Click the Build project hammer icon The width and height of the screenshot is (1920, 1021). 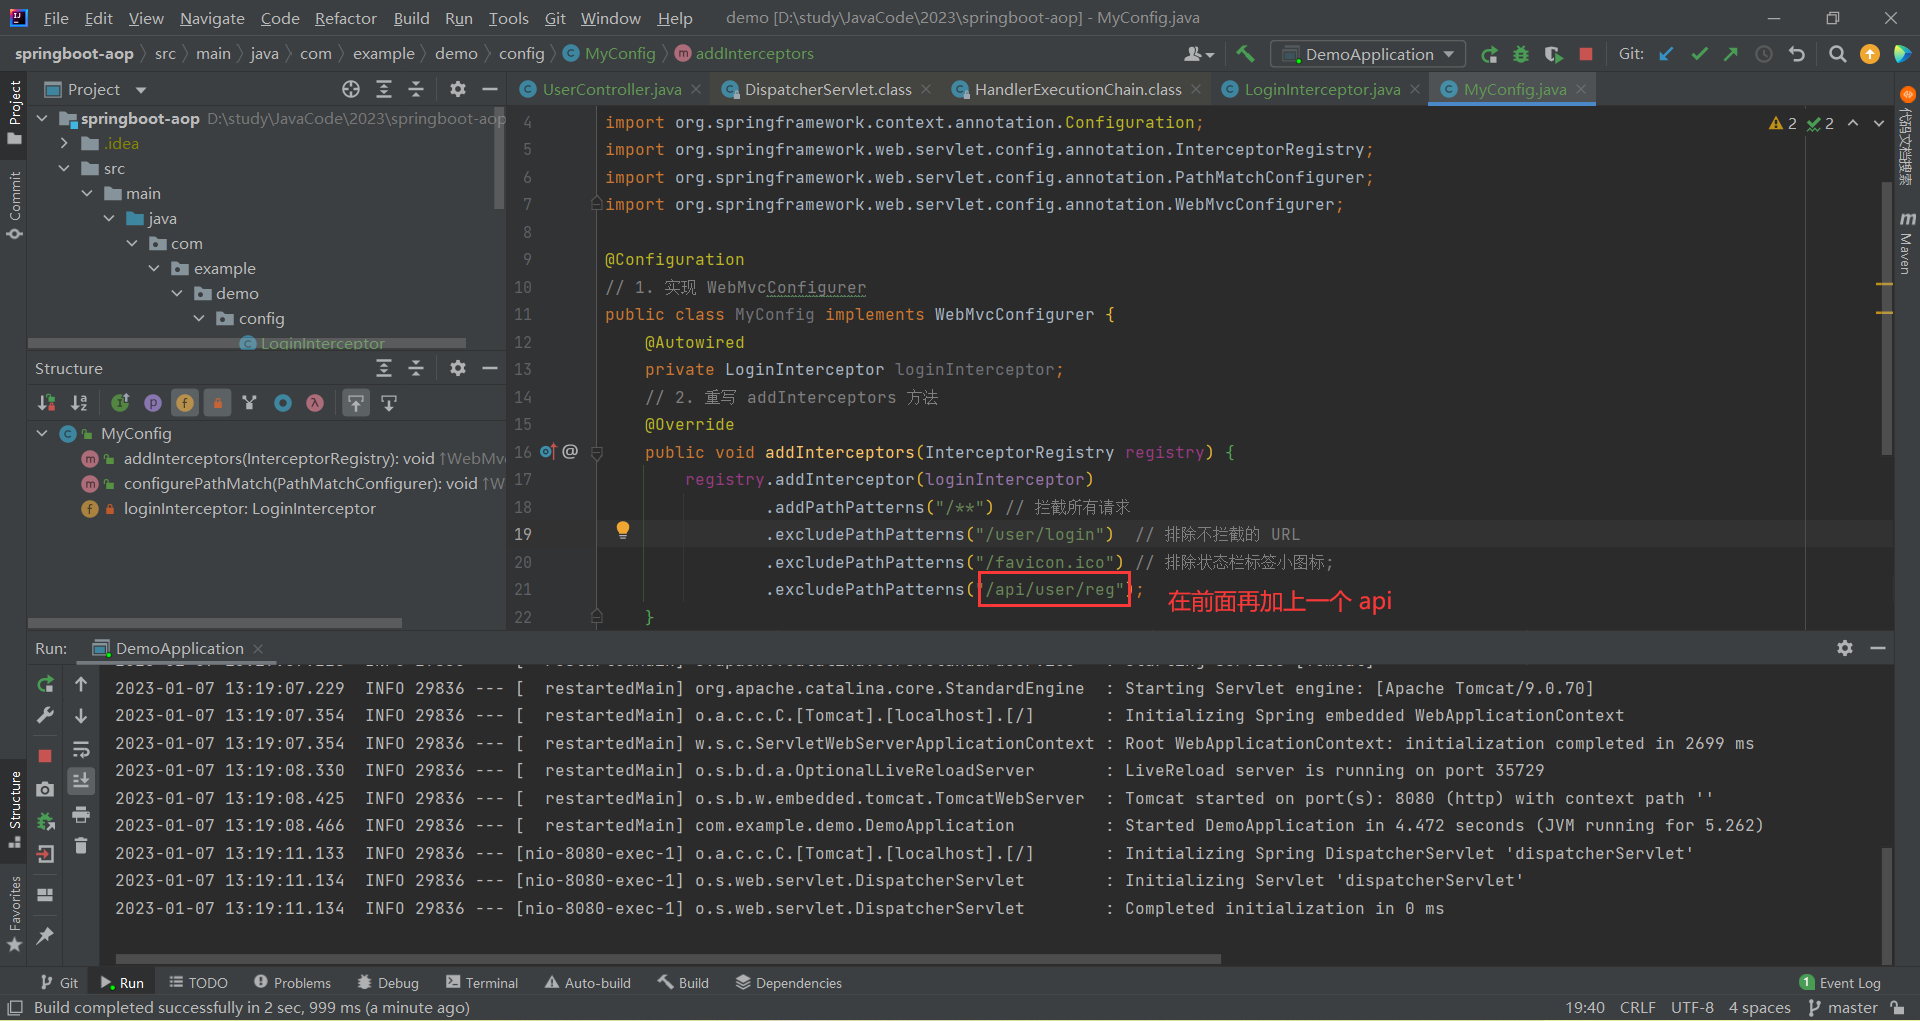(x=1245, y=54)
